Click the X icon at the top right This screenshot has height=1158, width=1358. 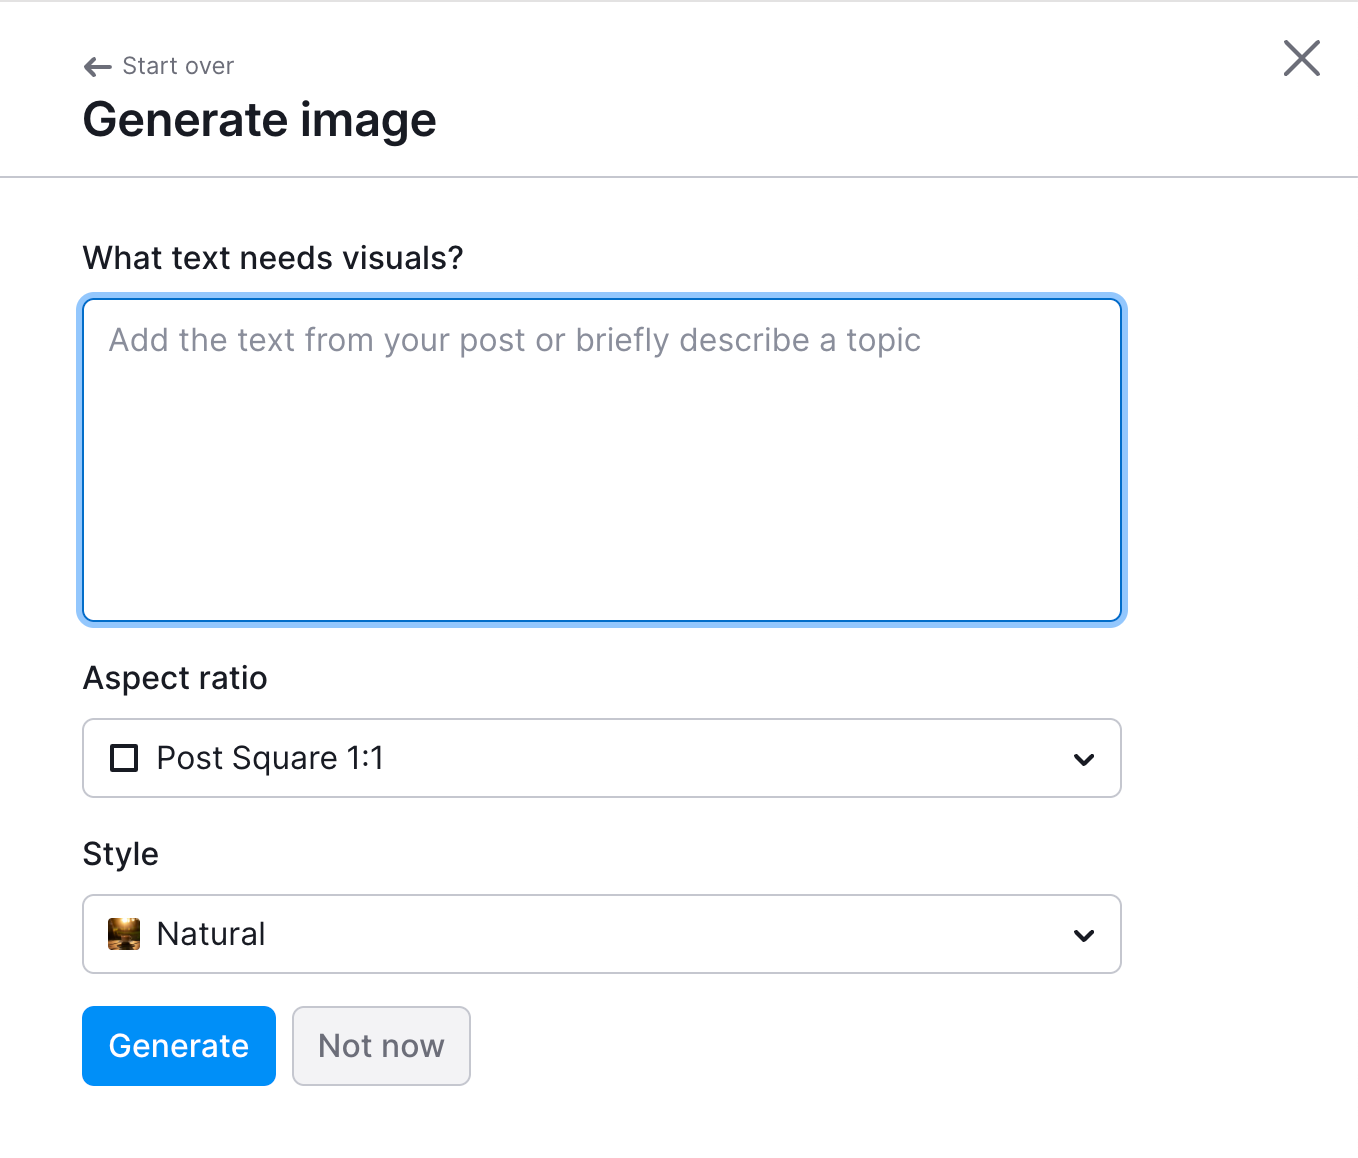click(x=1301, y=59)
